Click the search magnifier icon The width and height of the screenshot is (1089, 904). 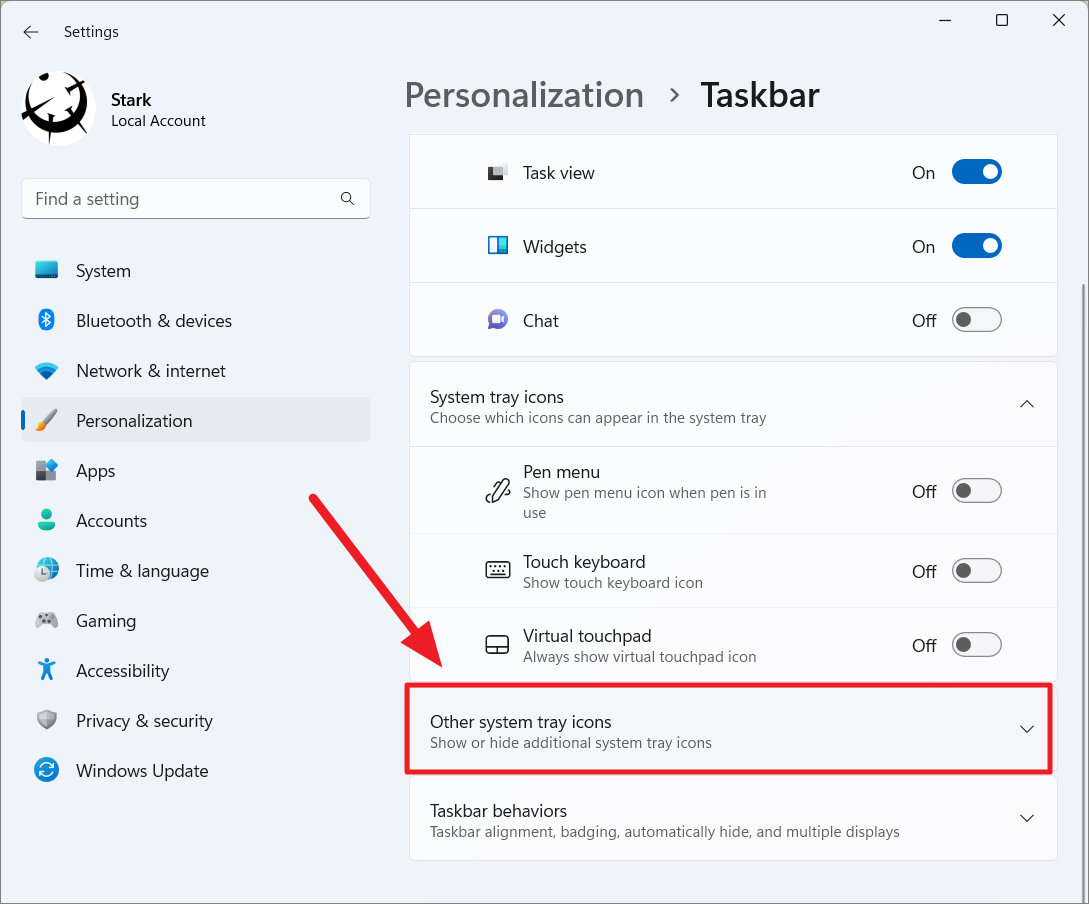click(x=347, y=199)
